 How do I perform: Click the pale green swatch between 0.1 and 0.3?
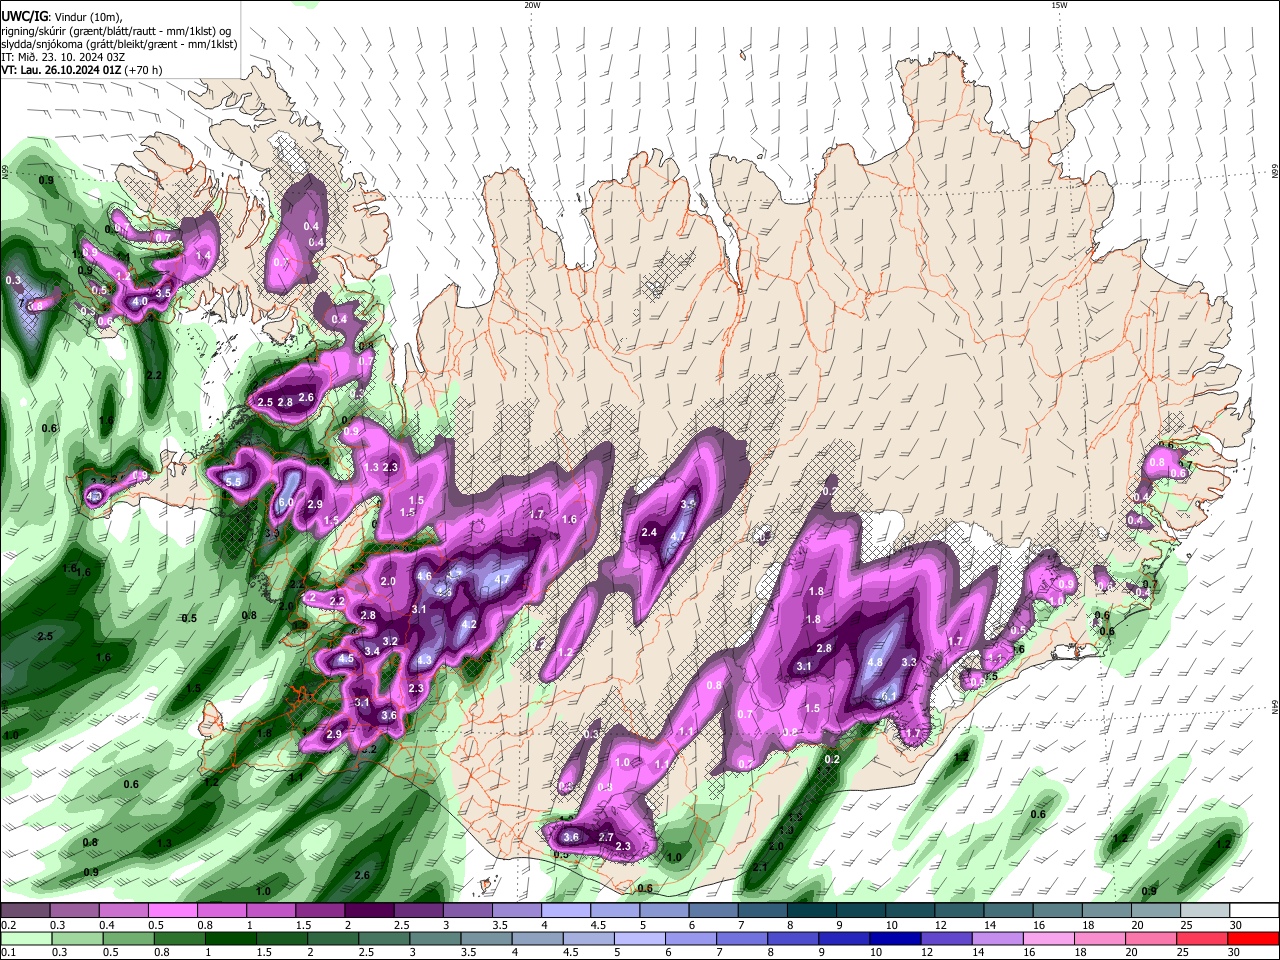(x=25, y=938)
